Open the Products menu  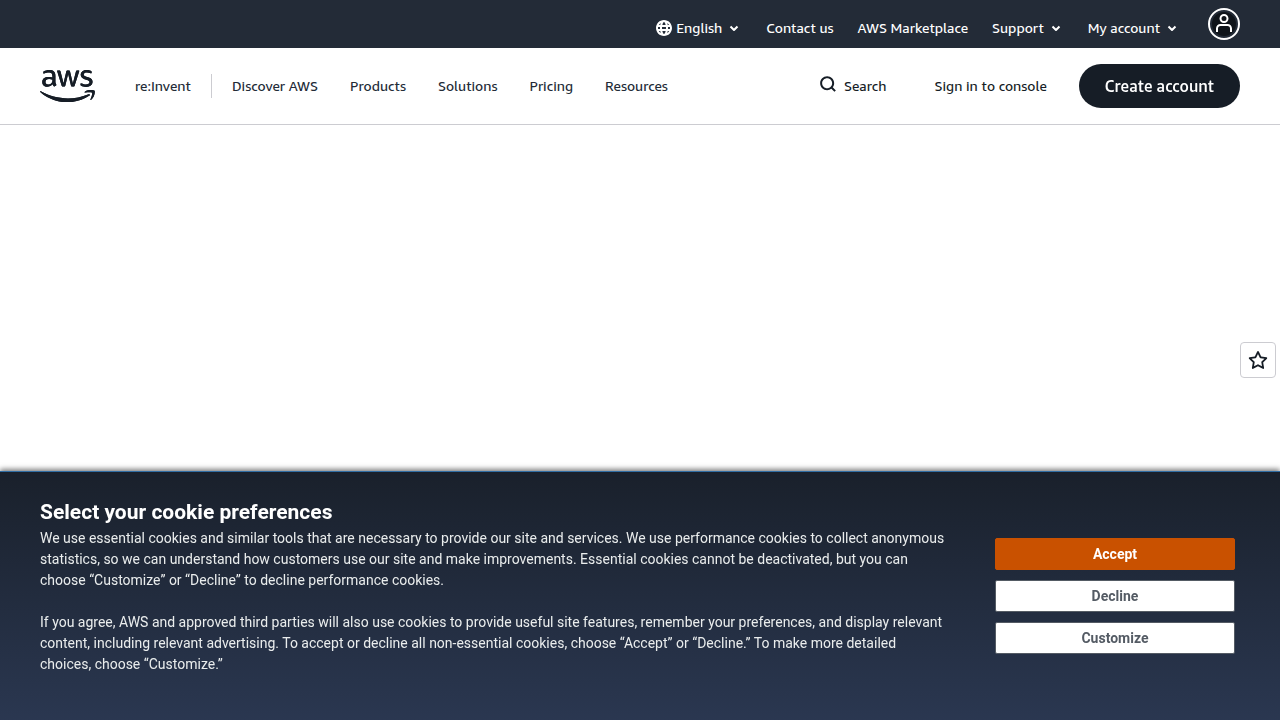(378, 86)
